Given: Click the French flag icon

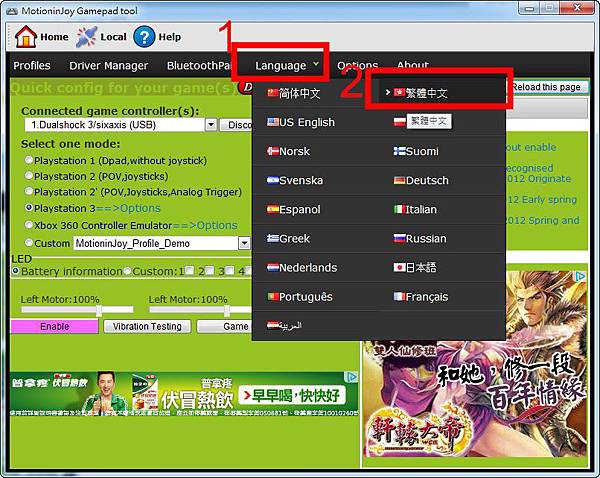Looking at the screenshot, I should coord(399,297).
